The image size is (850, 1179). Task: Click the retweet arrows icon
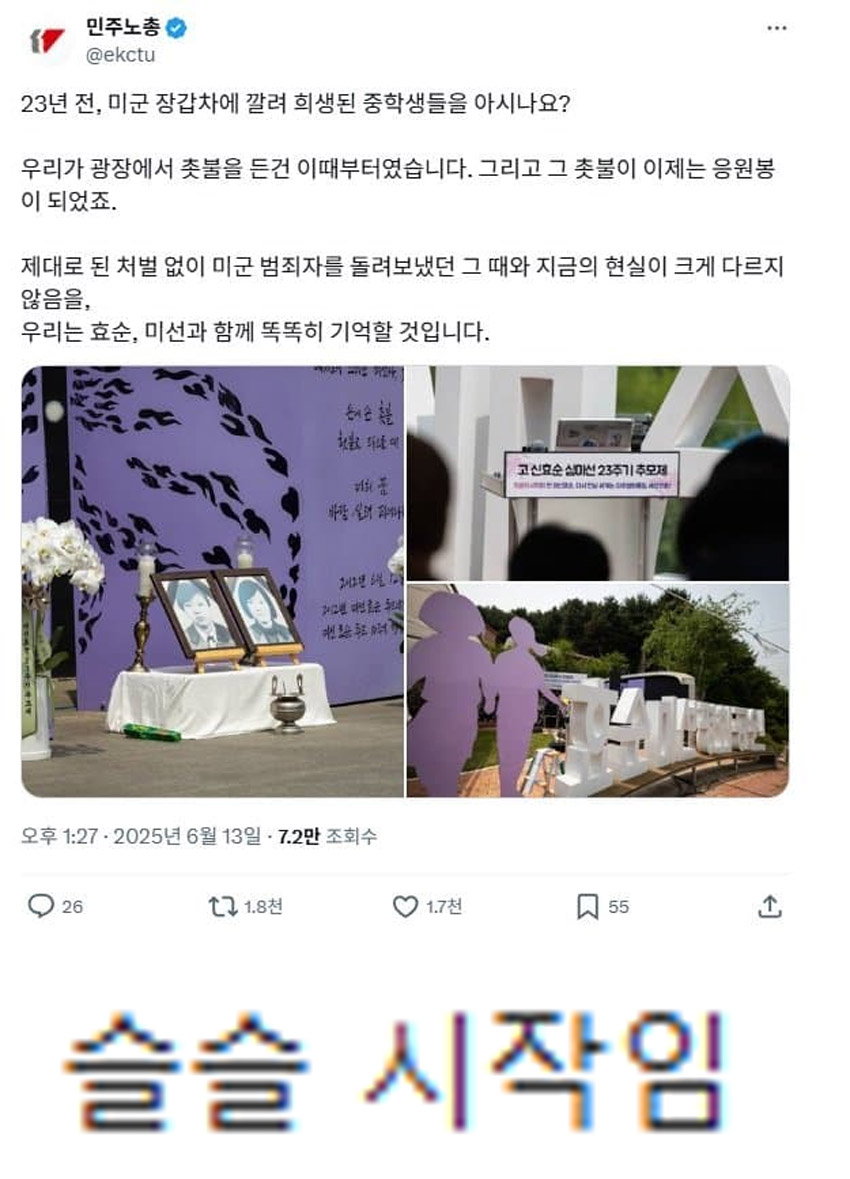click(x=223, y=906)
